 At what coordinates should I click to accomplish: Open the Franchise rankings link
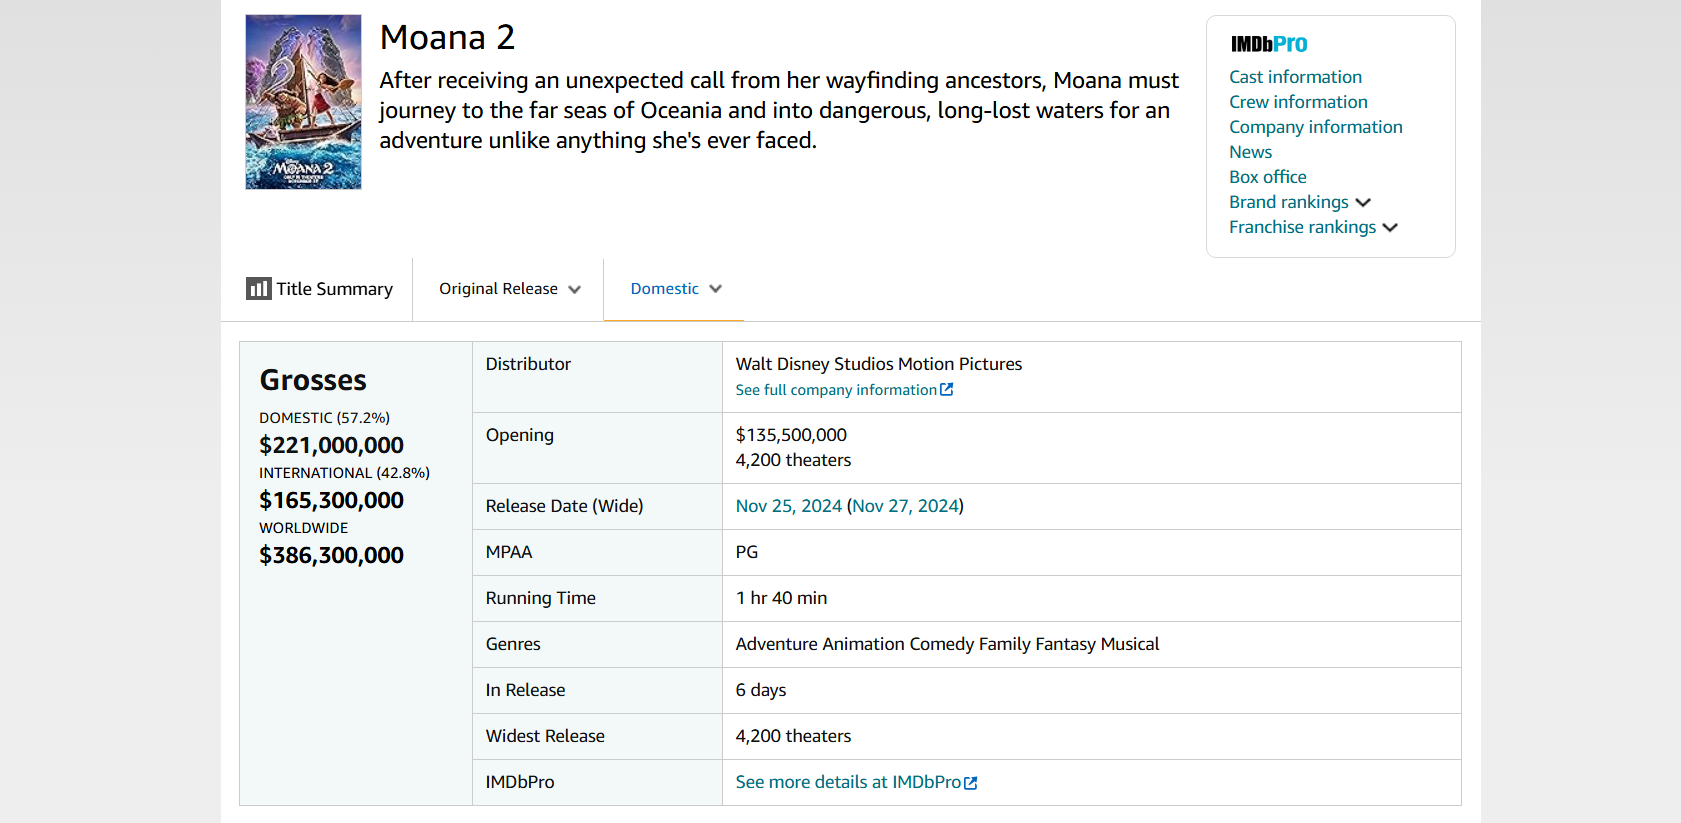click(x=1302, y=227)
